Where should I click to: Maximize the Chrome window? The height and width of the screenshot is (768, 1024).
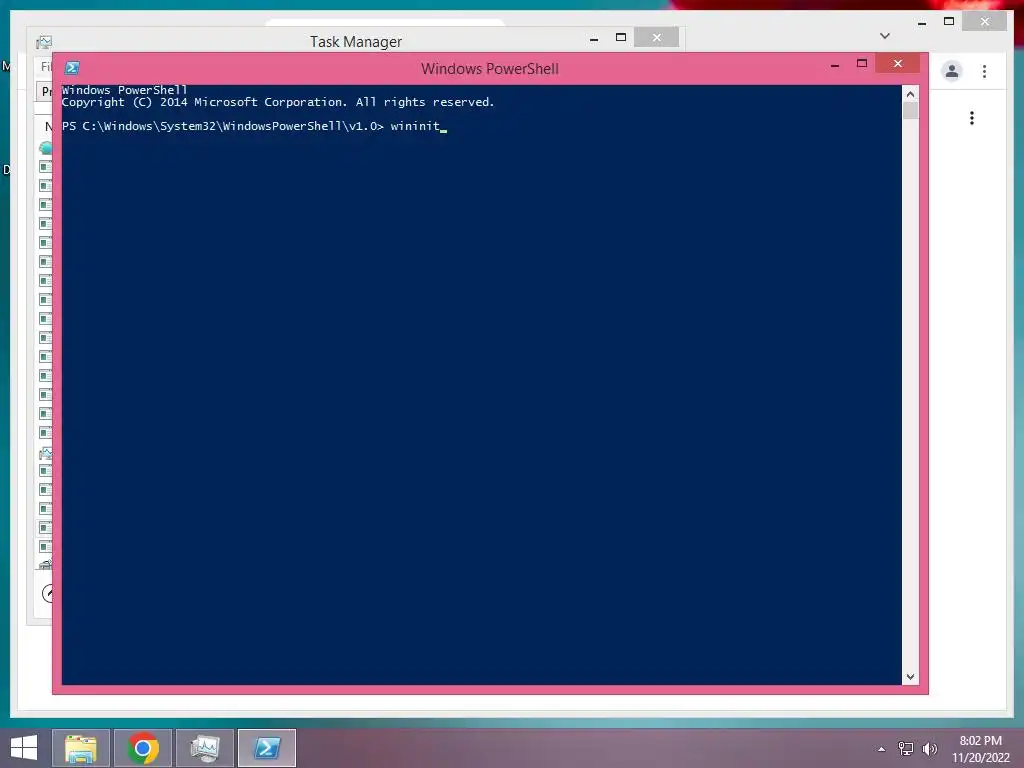(x=949, y=22)
